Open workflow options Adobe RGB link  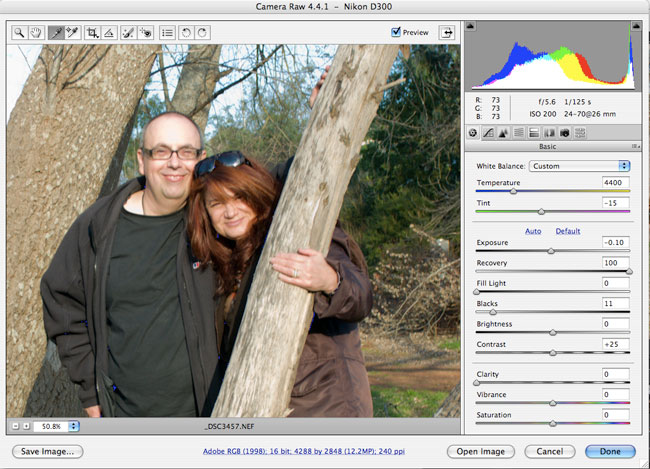[x=304, y=451]
